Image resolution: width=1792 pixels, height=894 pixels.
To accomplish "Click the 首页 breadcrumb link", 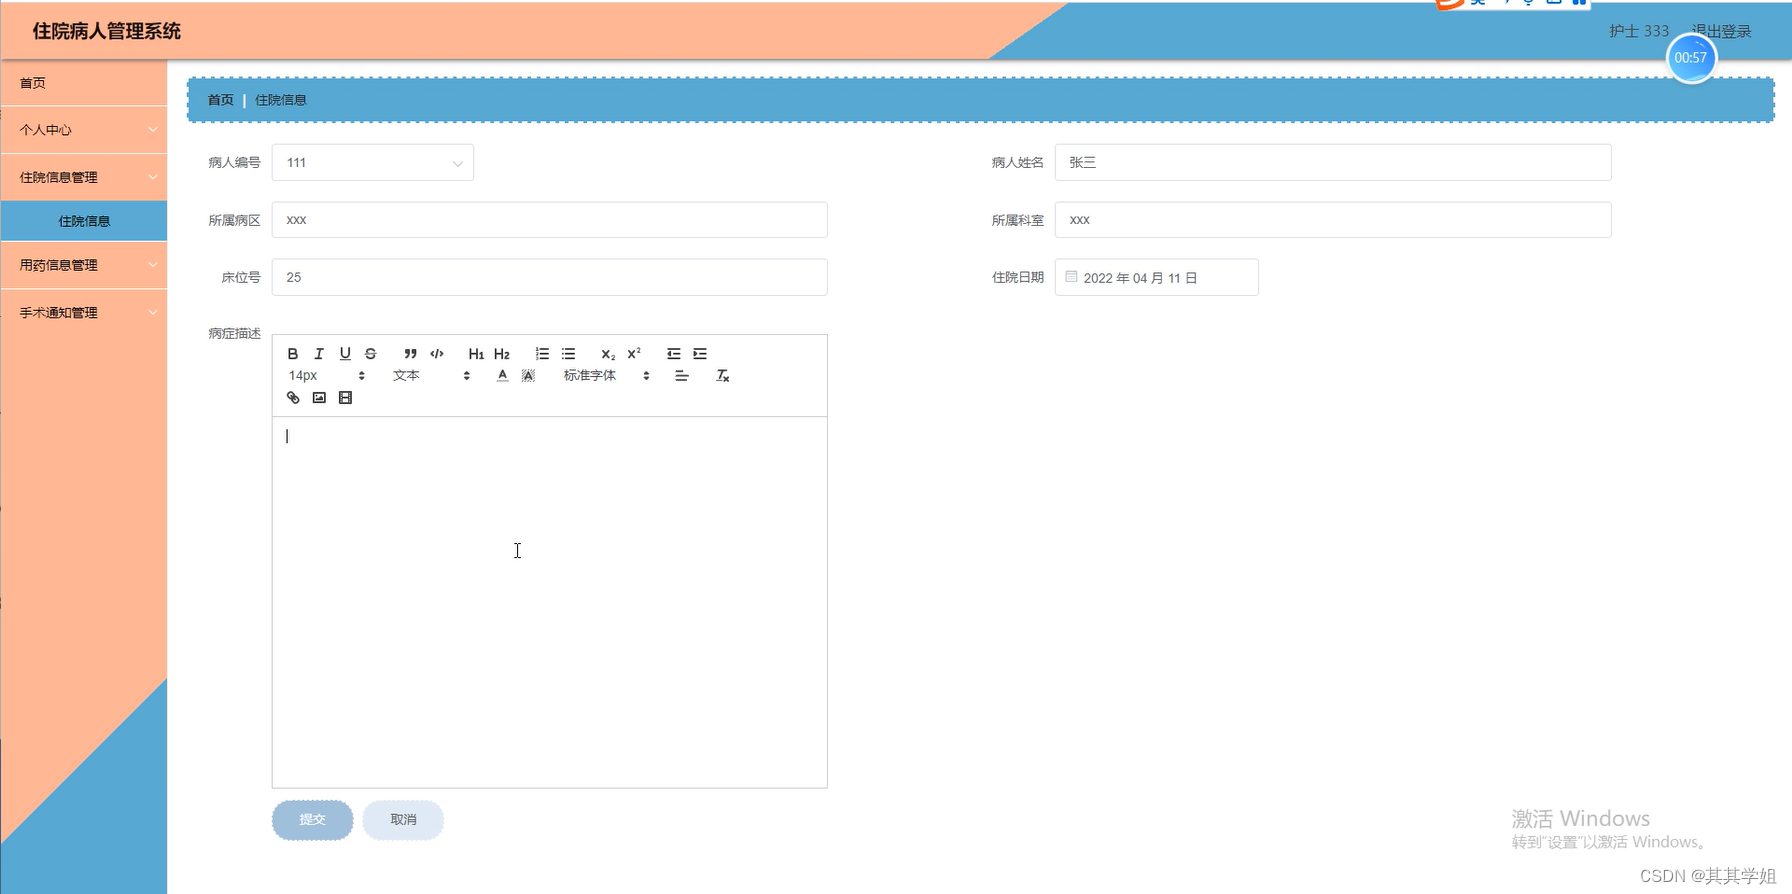I will click(x=220, y=100).
